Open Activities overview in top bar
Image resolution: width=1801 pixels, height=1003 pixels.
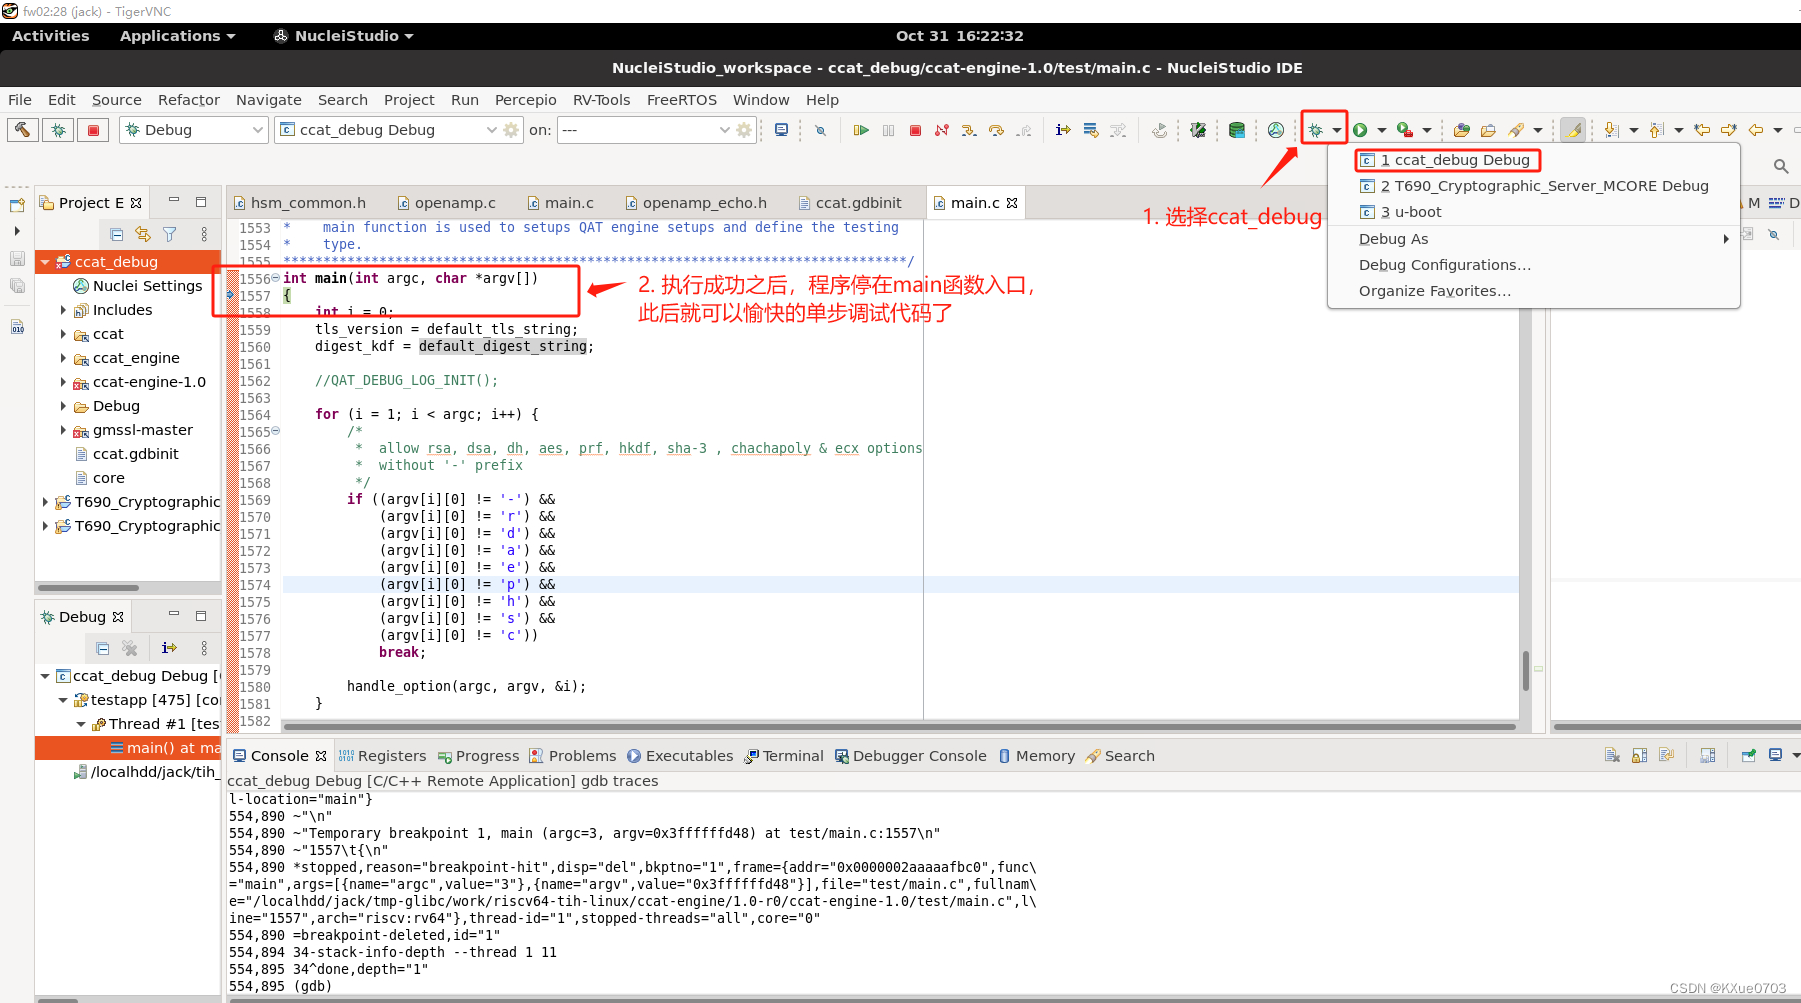51,36
